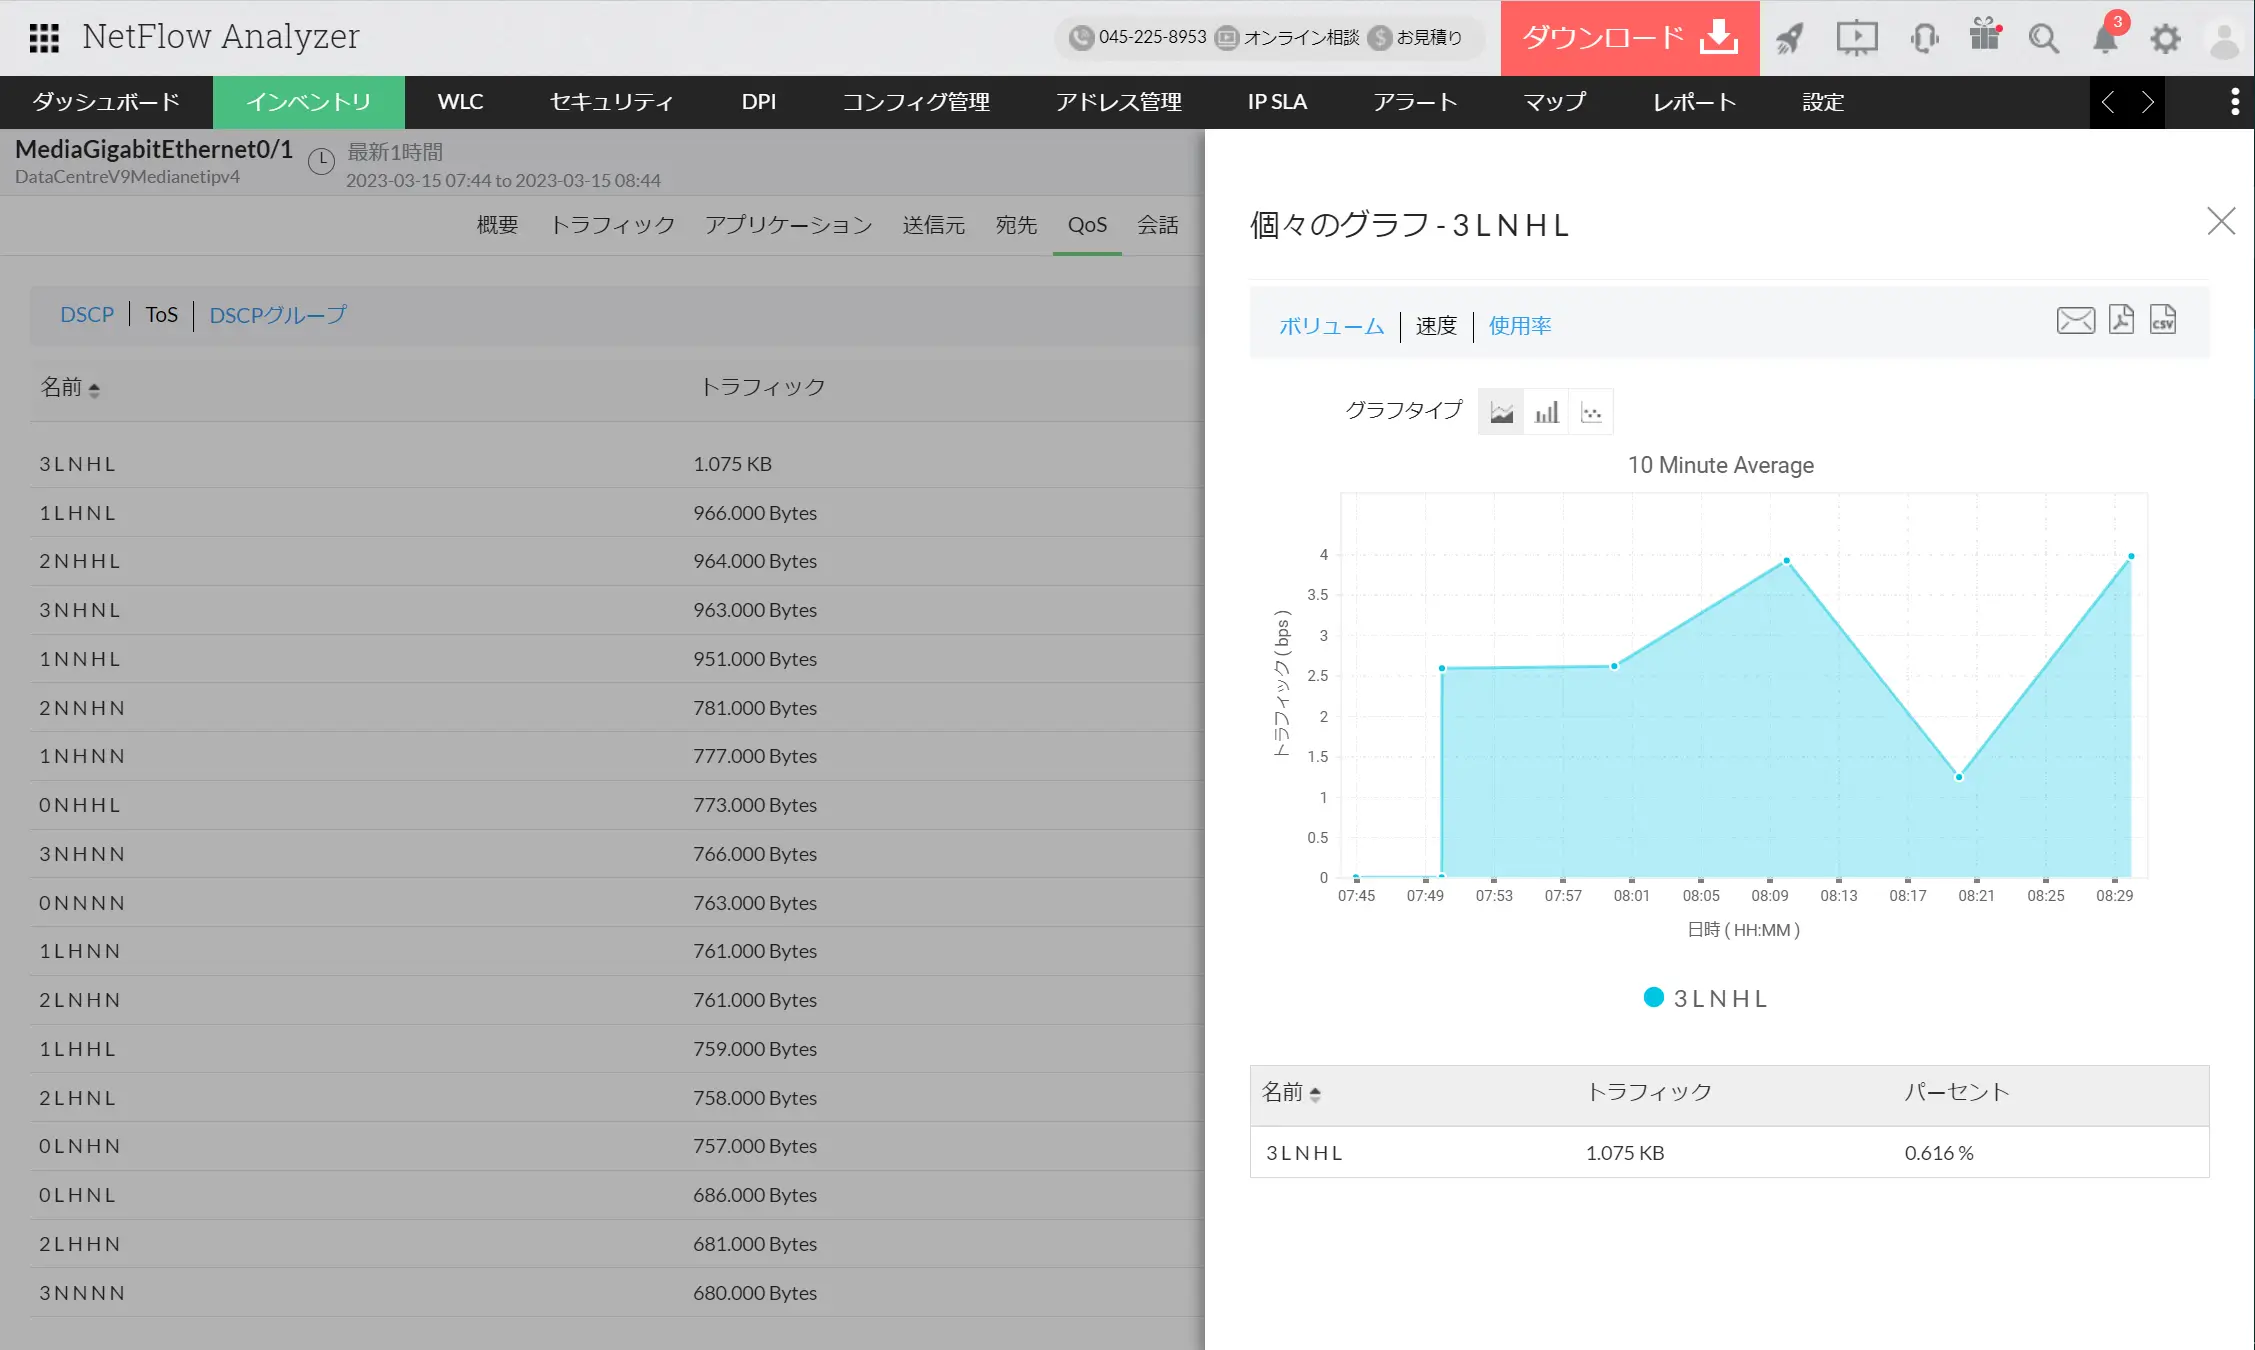Export the graph as CSV
This screenshot has height=1350, width=2255.
2163,320
